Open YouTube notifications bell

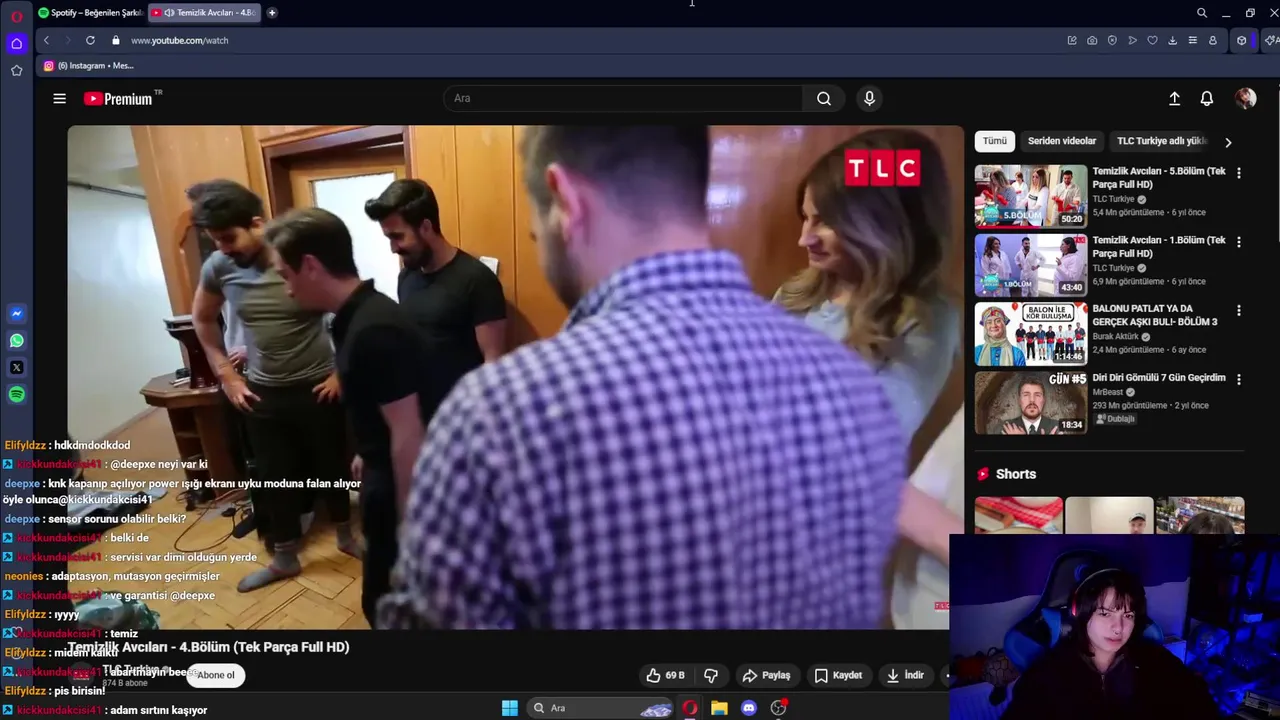(1207, 98)
